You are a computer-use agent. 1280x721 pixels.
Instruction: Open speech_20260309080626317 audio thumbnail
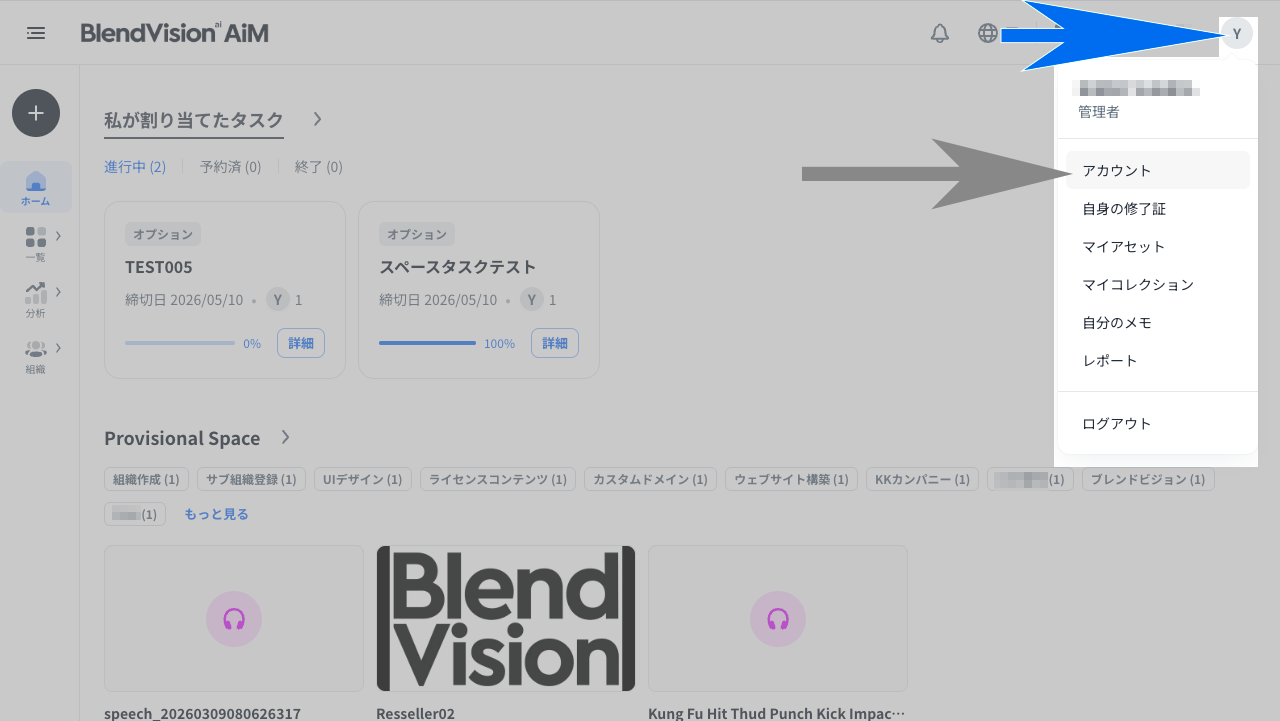234,619
